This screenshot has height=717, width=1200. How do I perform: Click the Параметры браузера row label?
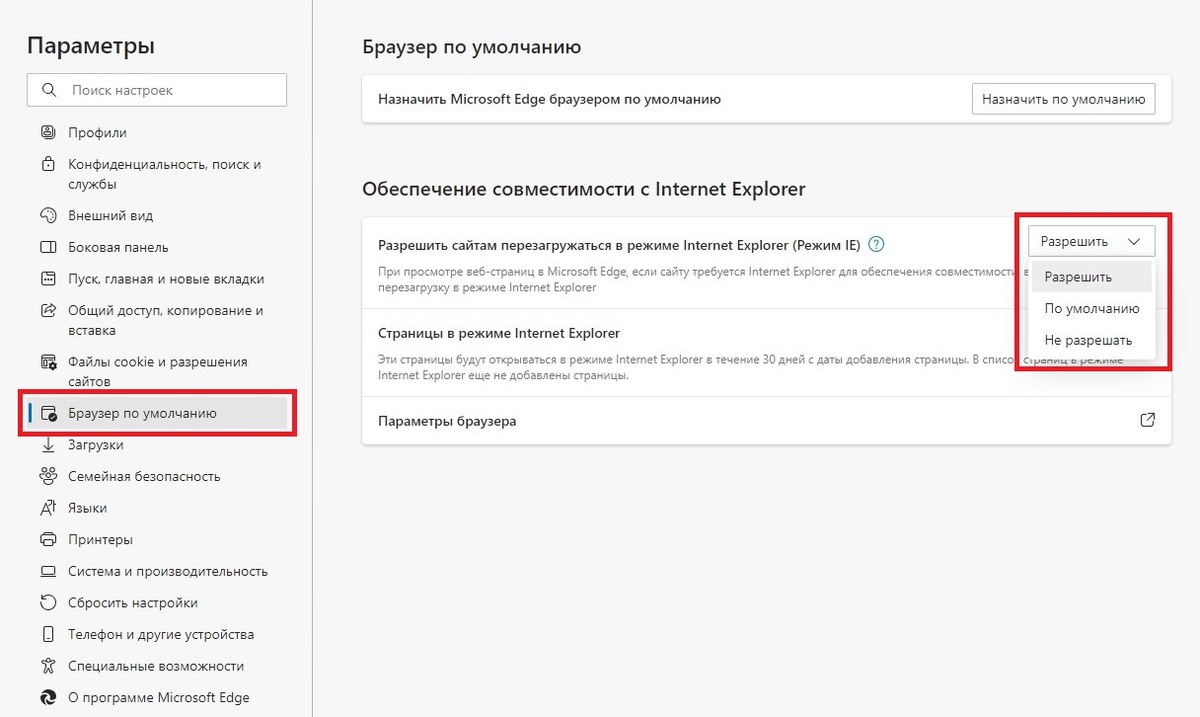click(x=447, y=421)
